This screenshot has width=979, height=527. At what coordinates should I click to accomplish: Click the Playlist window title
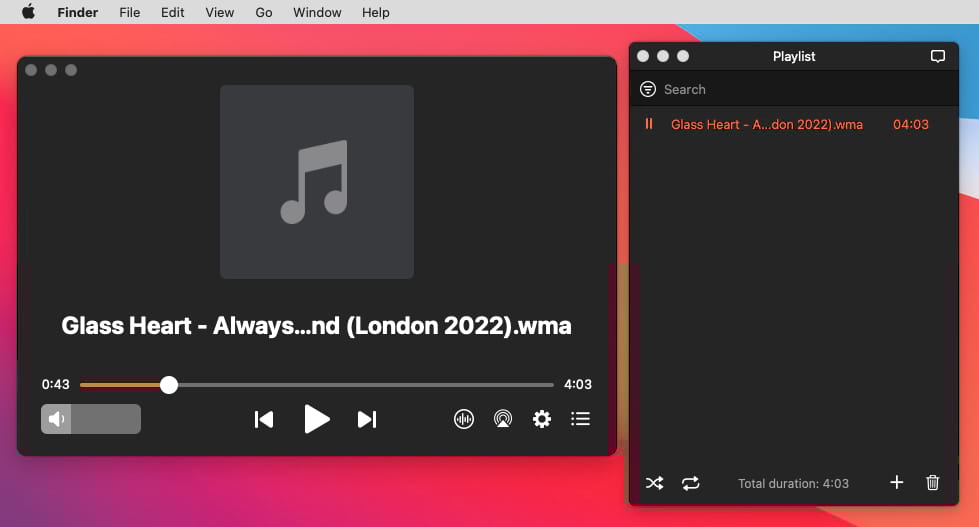[794, 56]
